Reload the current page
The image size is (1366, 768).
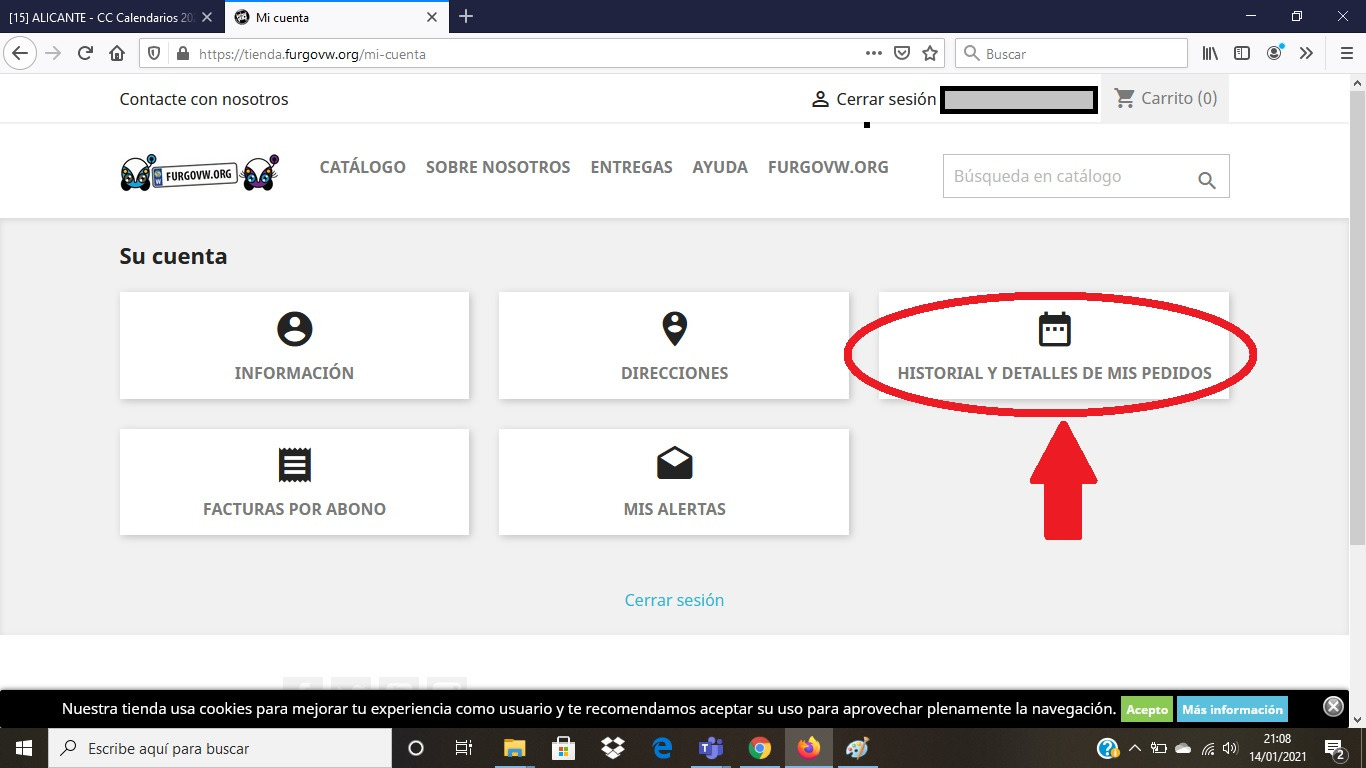coord(85,53)
